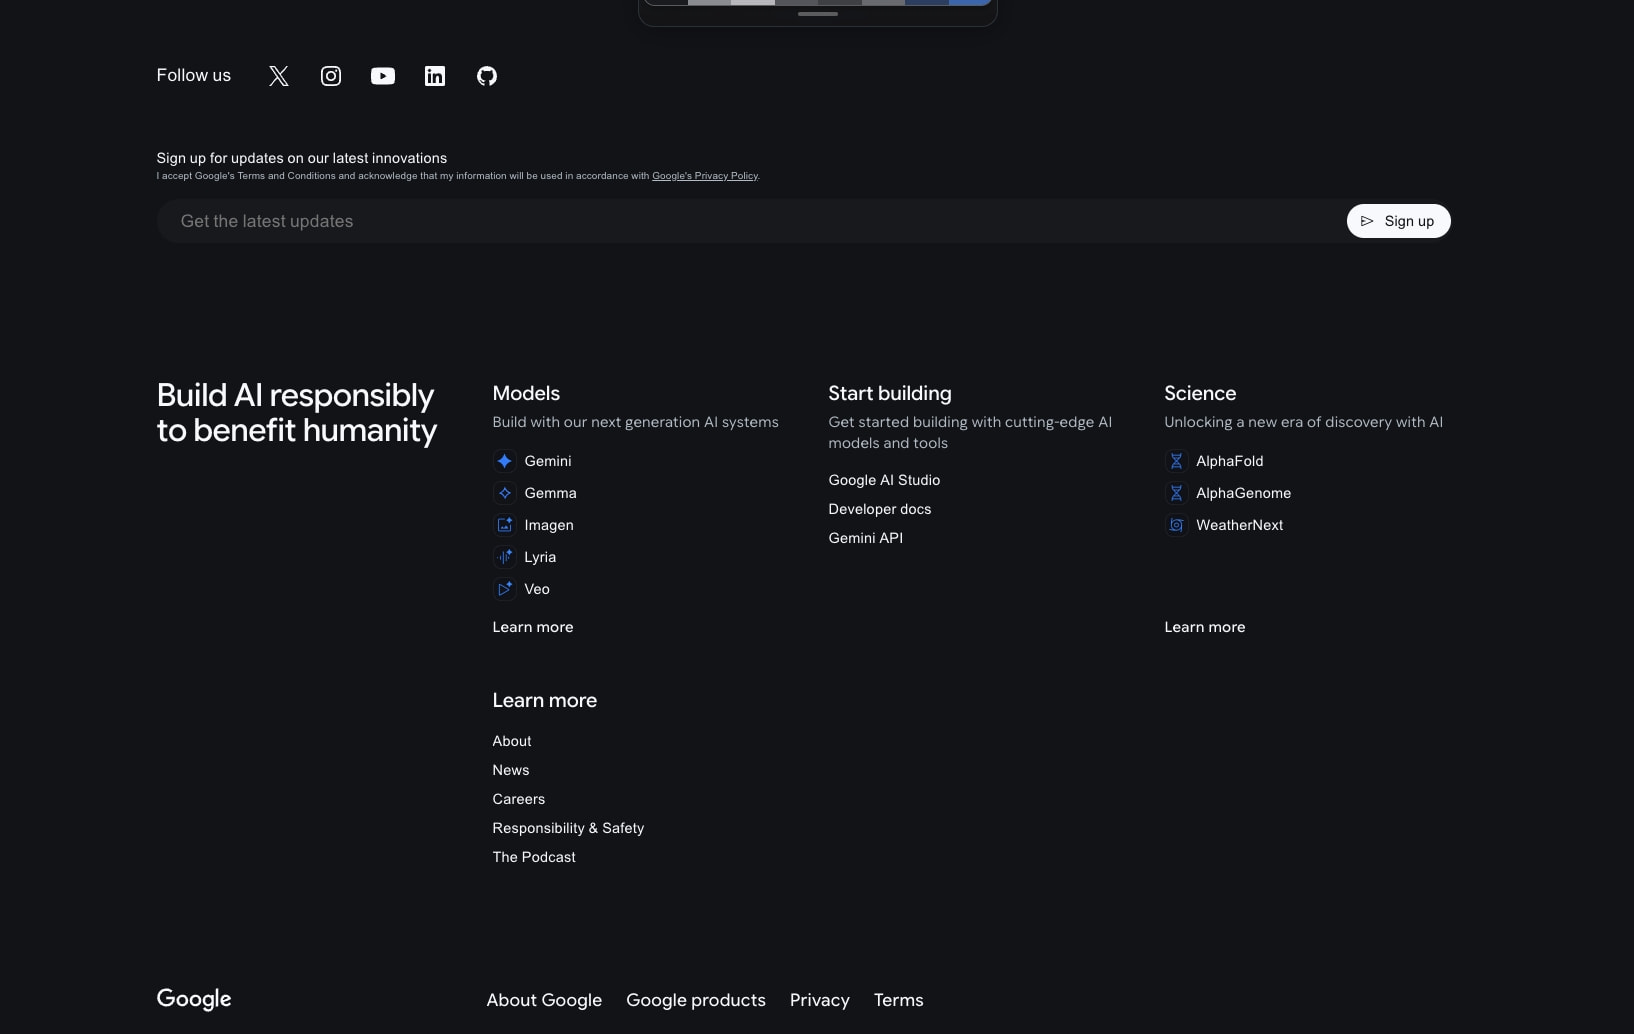Open Google AI Studio link
Image resolution: width=1634 pixels, height=1034 pixels.
point(884,480)
